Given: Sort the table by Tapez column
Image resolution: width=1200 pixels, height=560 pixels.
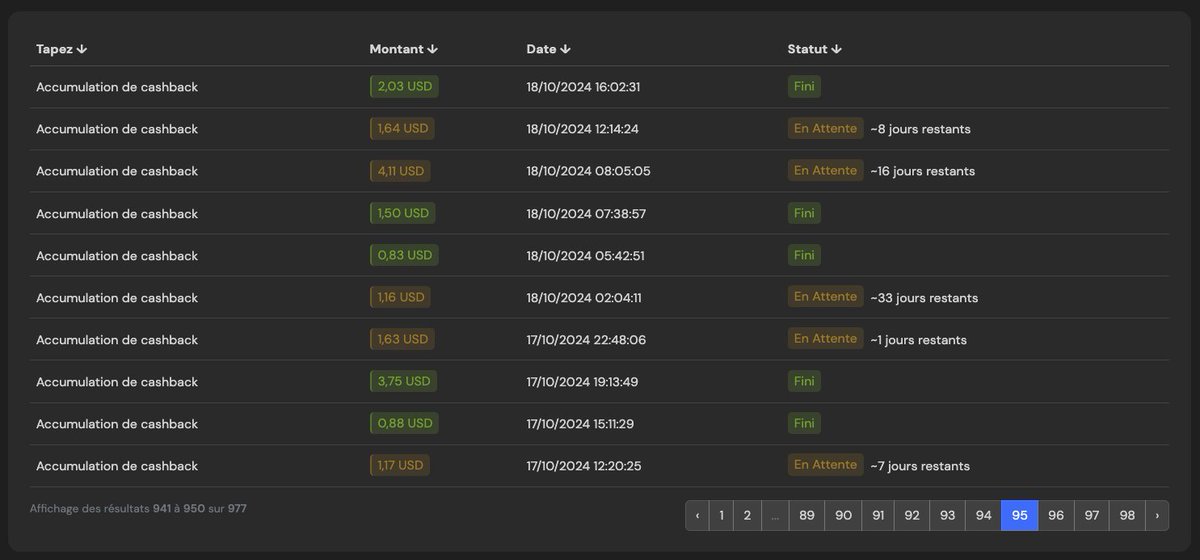Looking at the screenshot, I should [62, 49].
